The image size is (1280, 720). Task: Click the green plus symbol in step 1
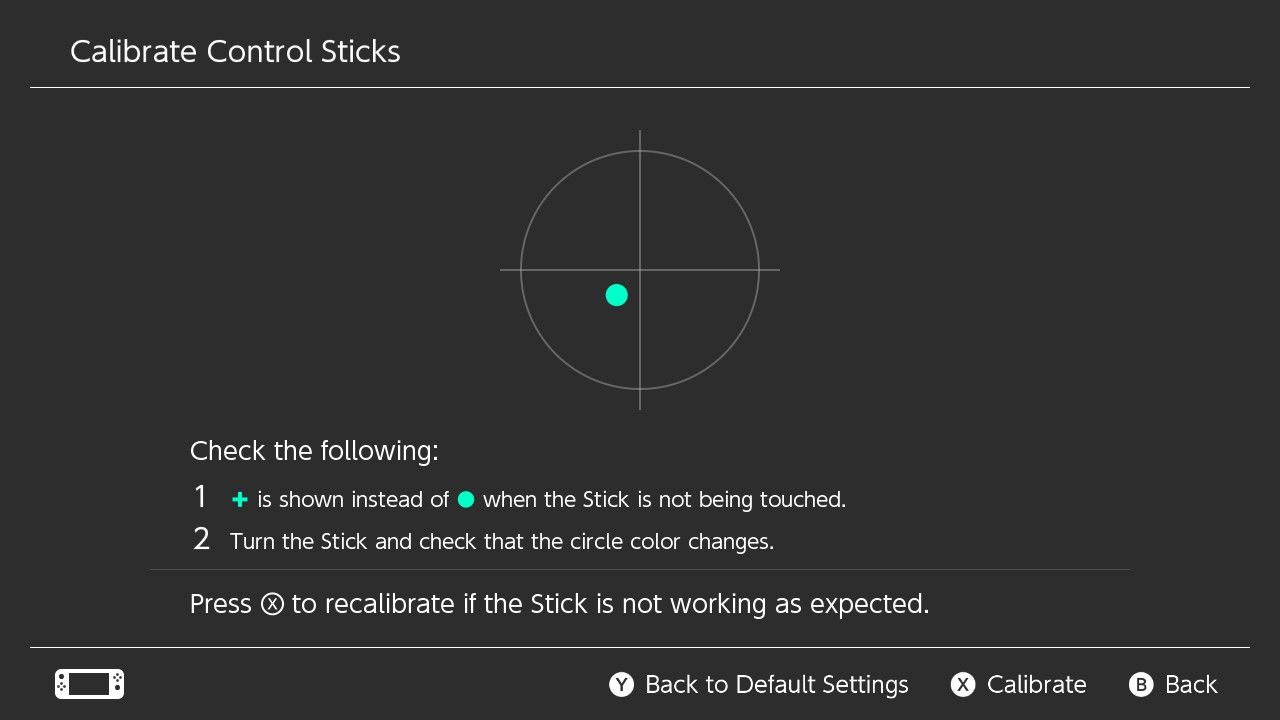click(x=239, y=500)
